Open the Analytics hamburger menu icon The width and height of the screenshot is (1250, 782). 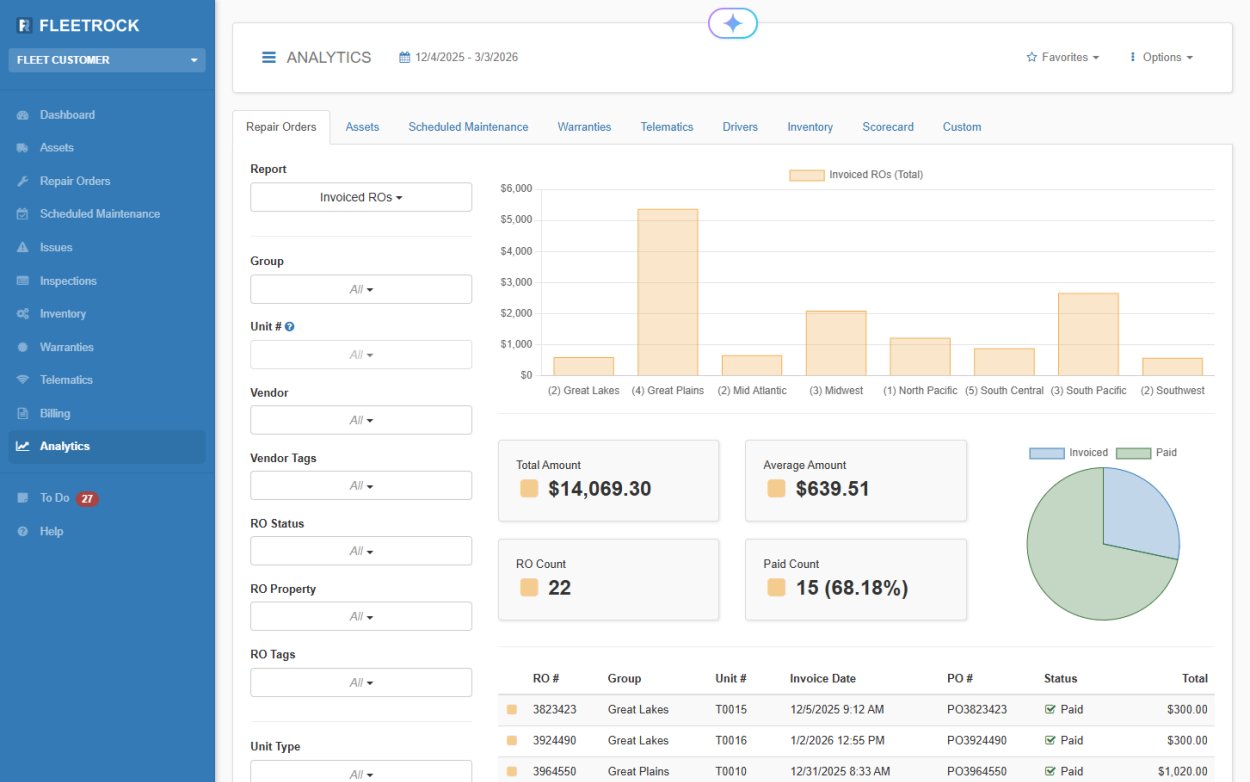coord(268,58)
